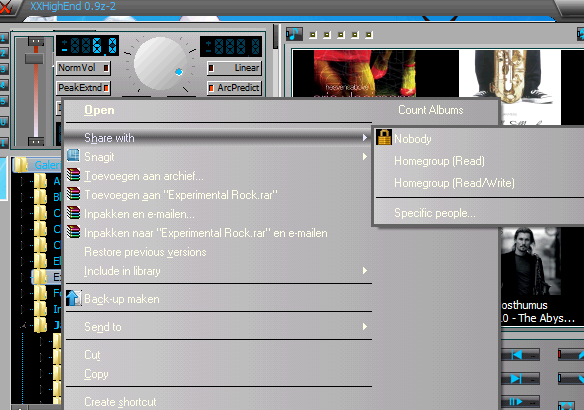Toggle the NormVol option

83,68
